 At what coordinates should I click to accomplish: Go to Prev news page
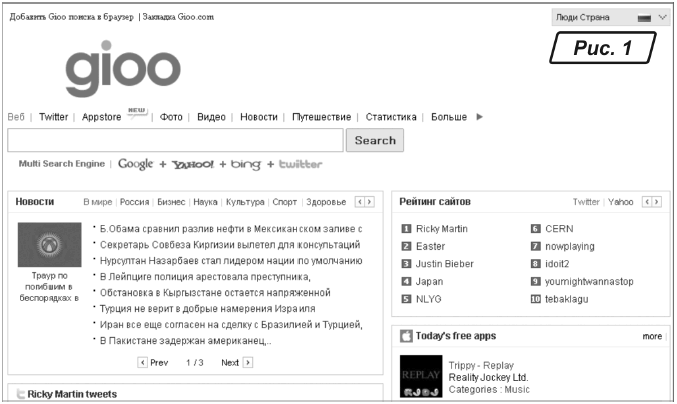click(x=153, y=362)
